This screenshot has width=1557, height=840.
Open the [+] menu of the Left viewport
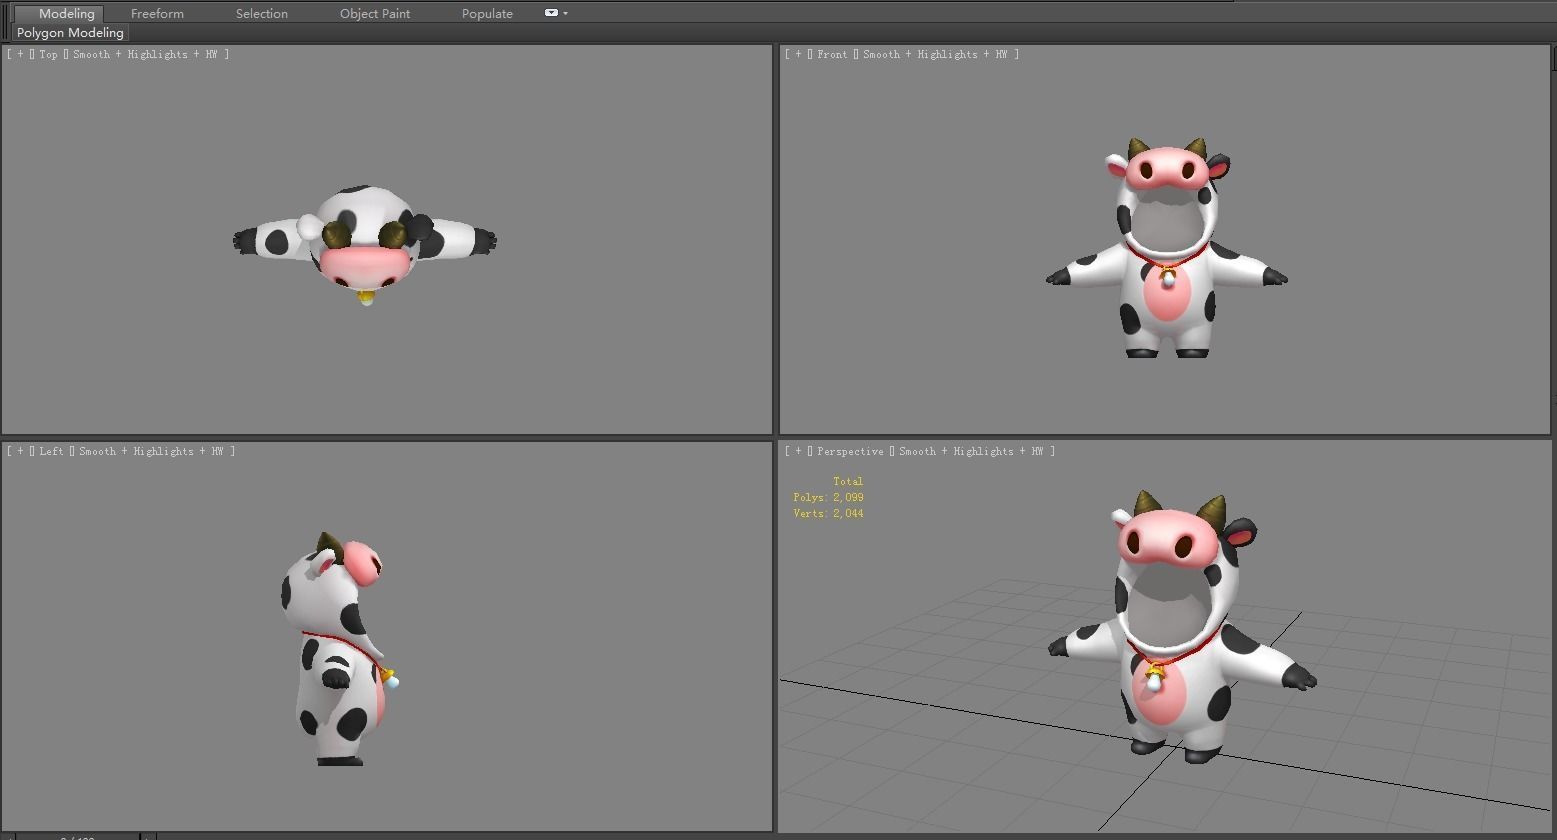tap(20, 451)
